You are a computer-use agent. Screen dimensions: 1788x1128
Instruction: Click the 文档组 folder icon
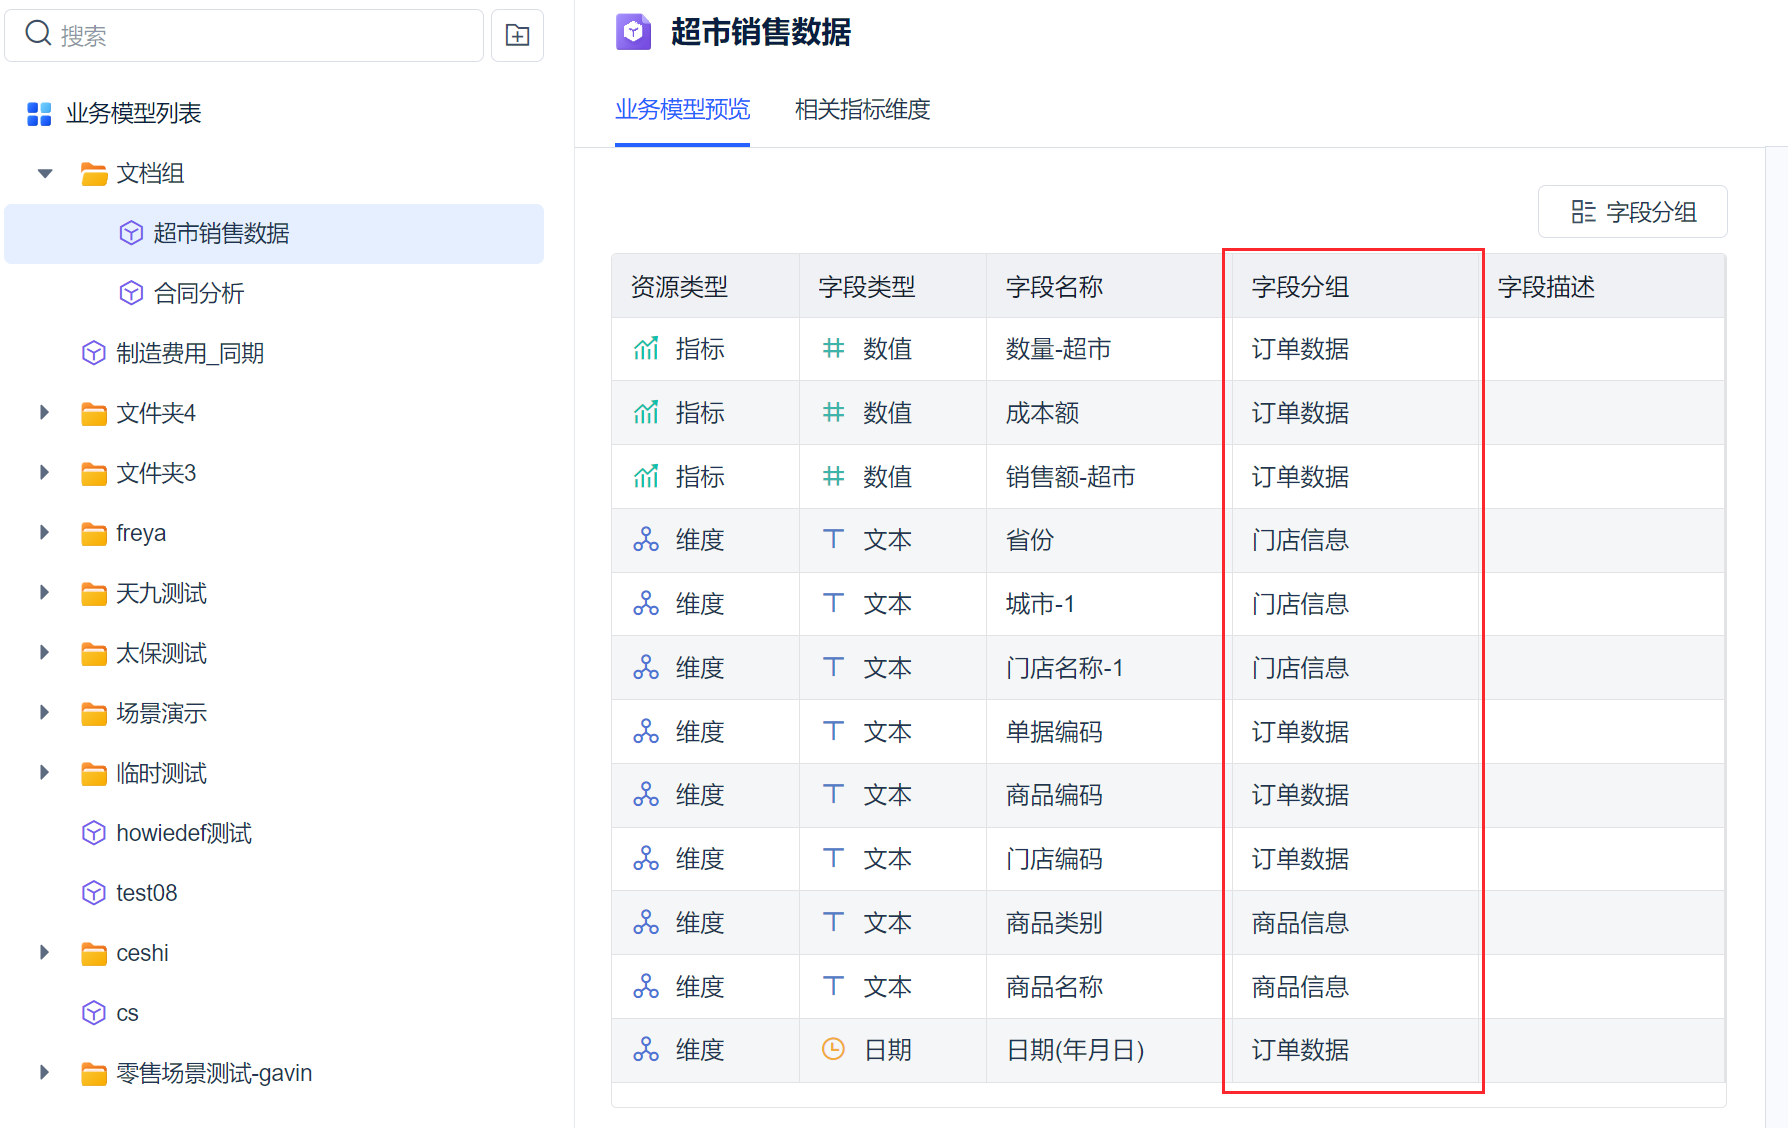tap(94, 174)
